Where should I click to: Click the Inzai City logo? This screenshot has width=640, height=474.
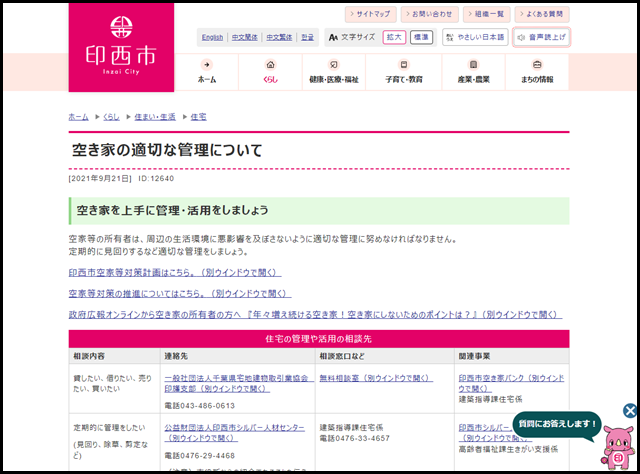point(119,46)
